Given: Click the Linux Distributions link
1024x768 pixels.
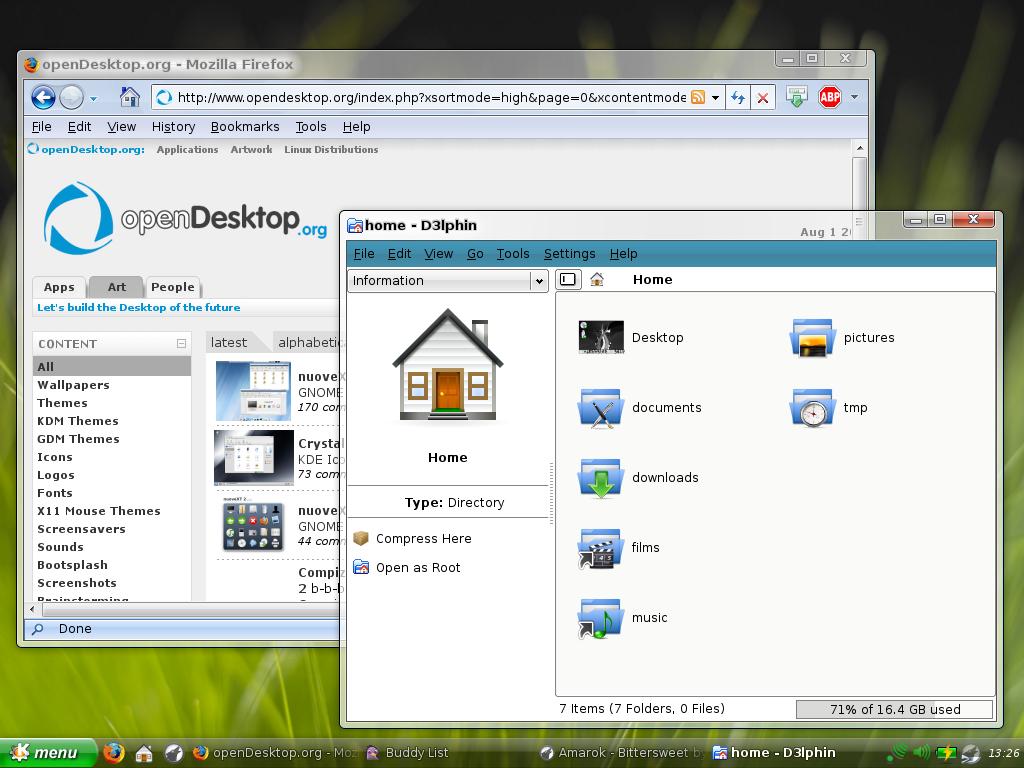Looking at the screenshot, I should tap(331, 150).
